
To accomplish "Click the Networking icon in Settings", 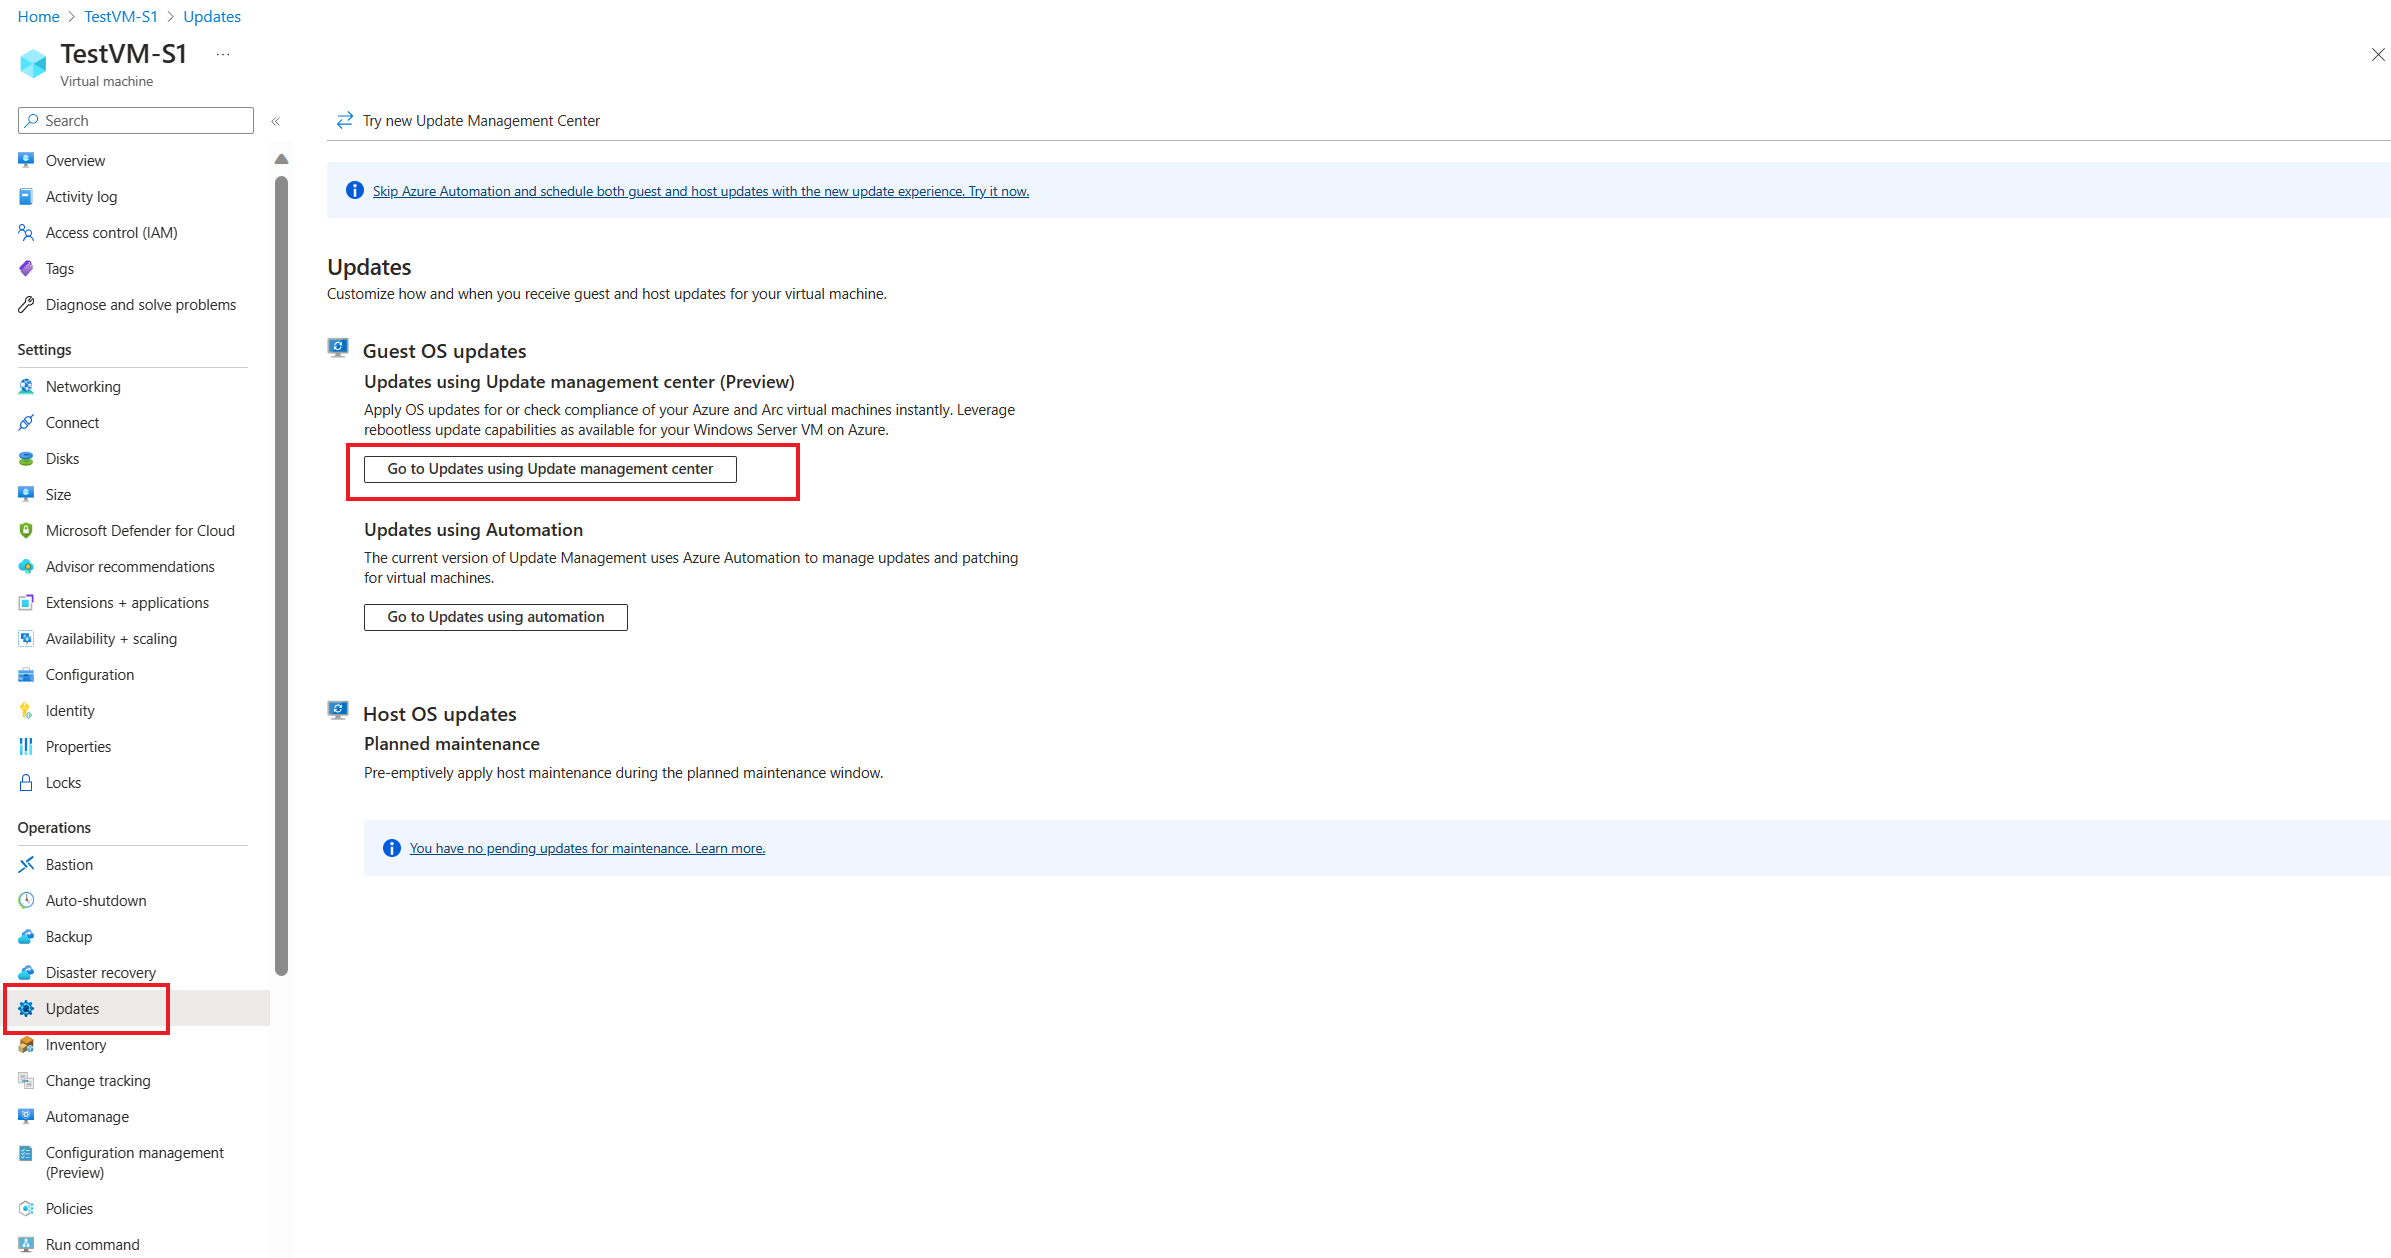I will click(x=25, y=386).
